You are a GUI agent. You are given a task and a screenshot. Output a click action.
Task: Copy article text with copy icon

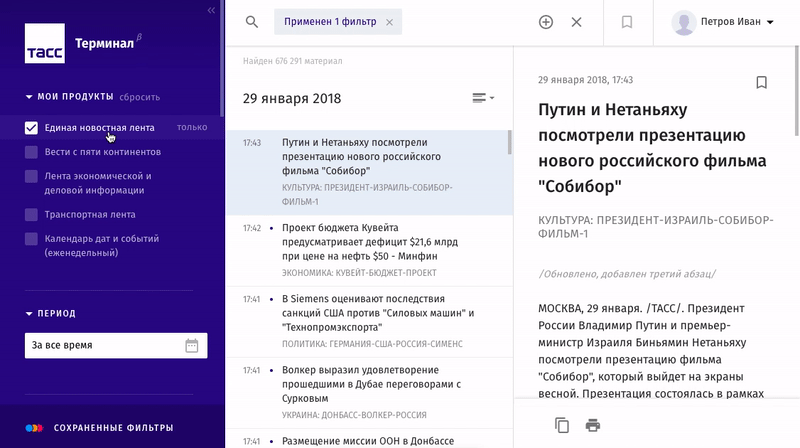click(x=562, y=425)
